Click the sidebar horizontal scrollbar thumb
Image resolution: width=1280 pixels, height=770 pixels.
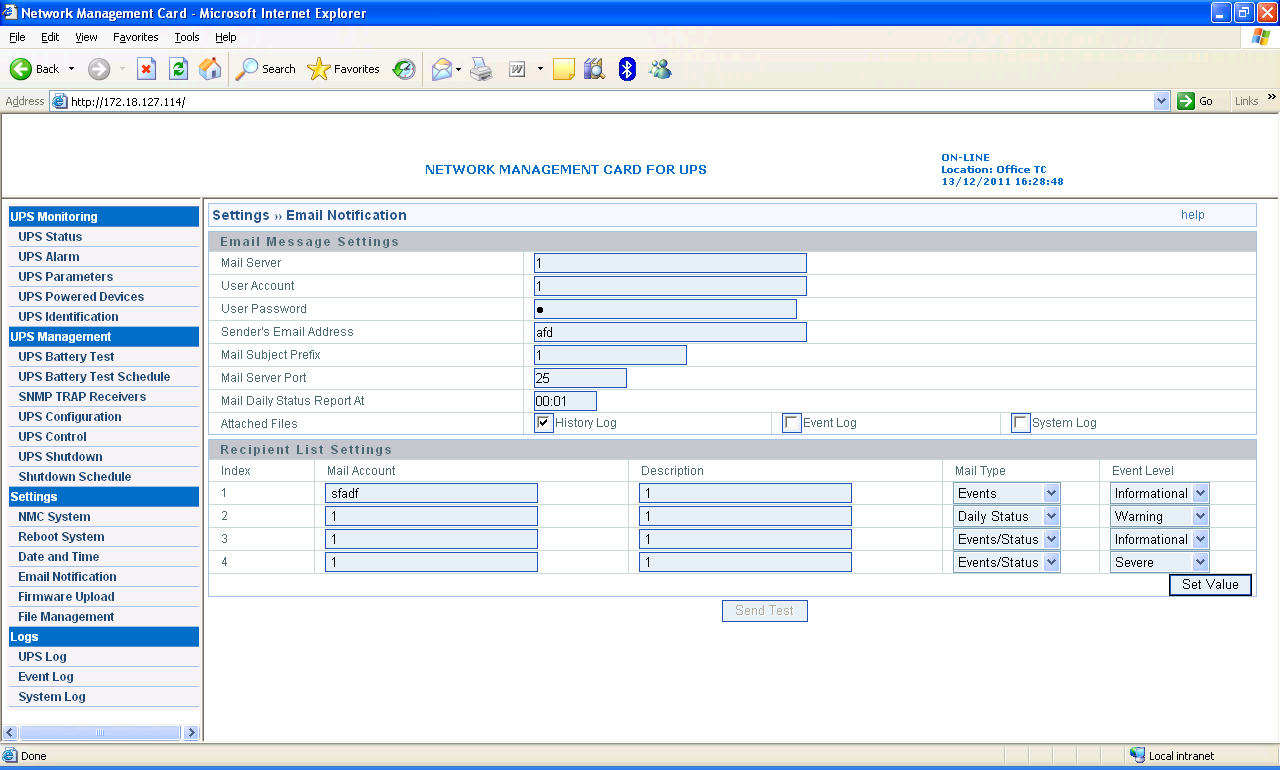[x=99, y=733]
